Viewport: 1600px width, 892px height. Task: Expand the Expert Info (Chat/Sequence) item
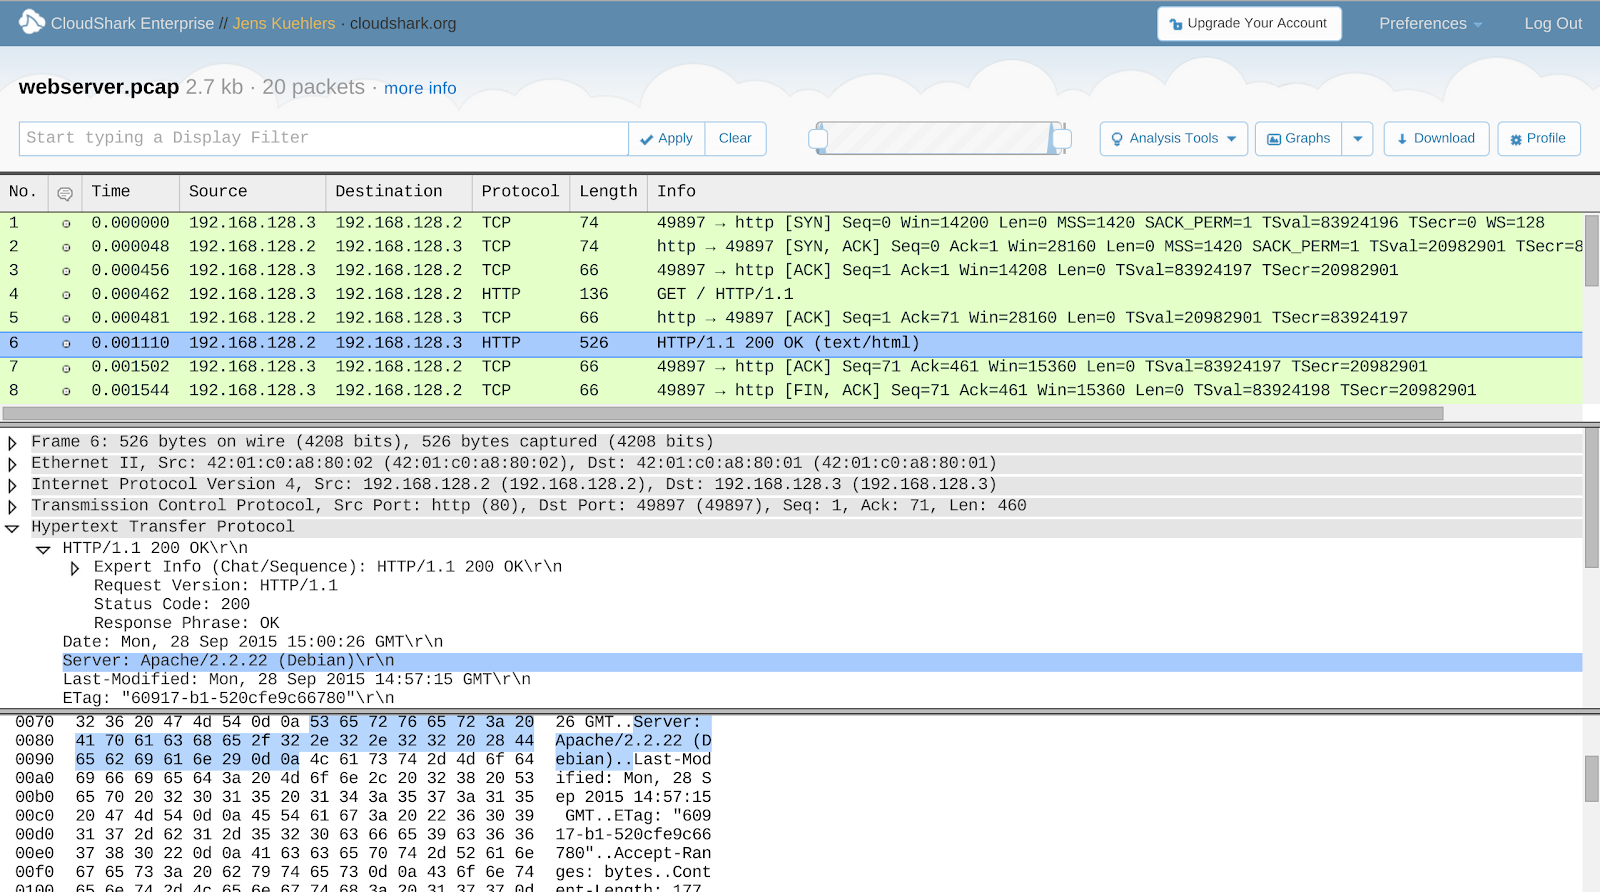pyautogui.click(x=75, y=568)
